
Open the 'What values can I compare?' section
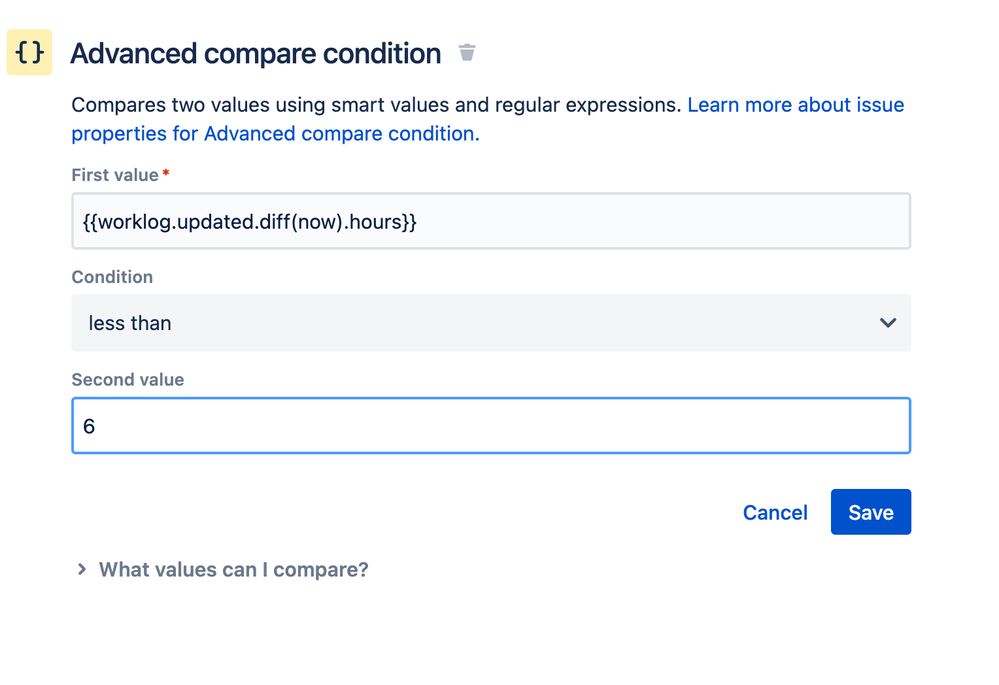[x=234, y=569]
